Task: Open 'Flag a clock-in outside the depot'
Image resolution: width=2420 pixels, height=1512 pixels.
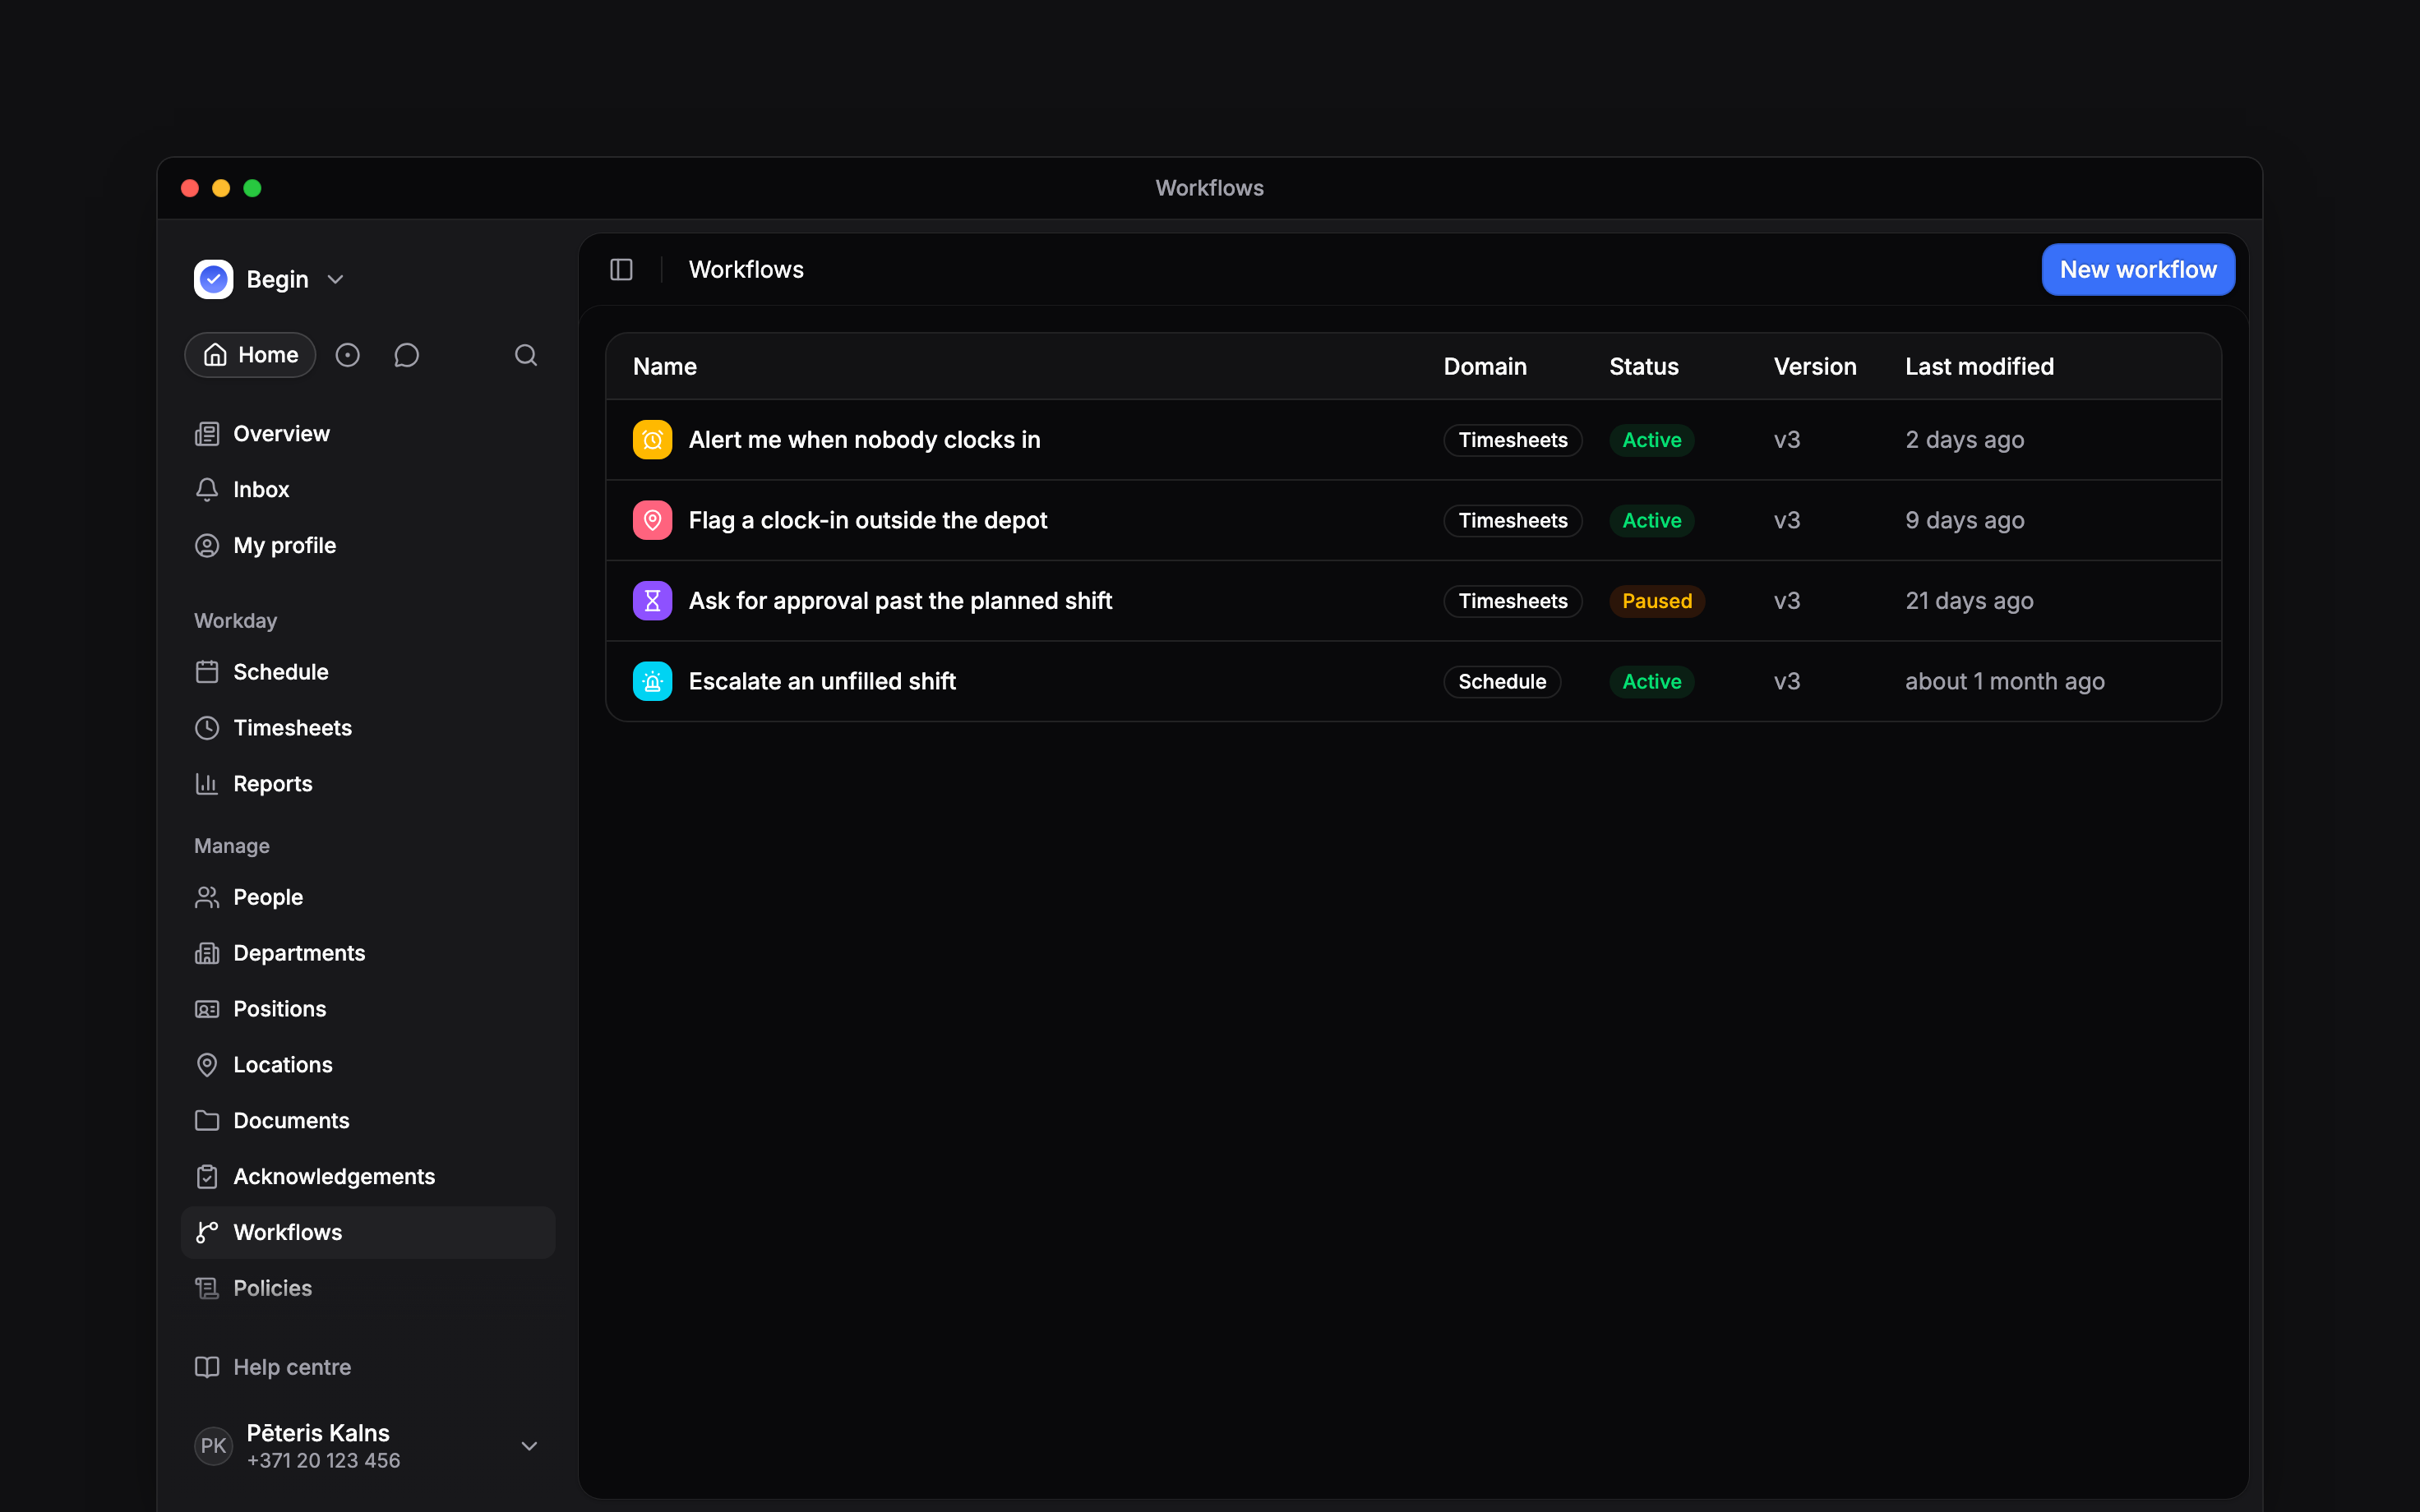Action: click(x=867, y=521)
